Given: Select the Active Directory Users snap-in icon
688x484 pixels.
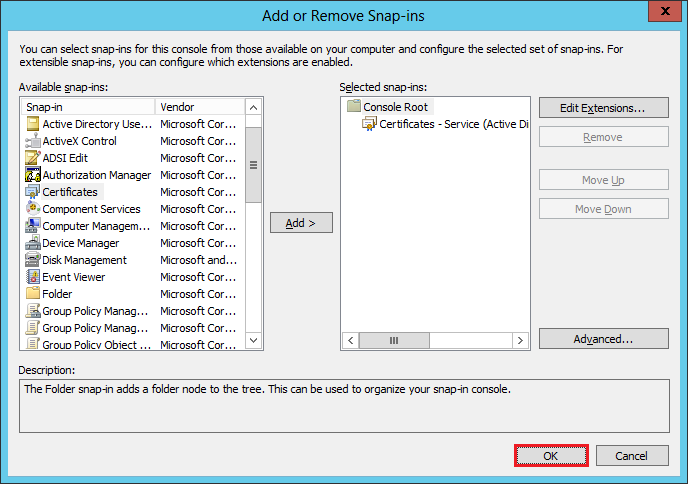Looking at the screenshot, I should [32, 124].
